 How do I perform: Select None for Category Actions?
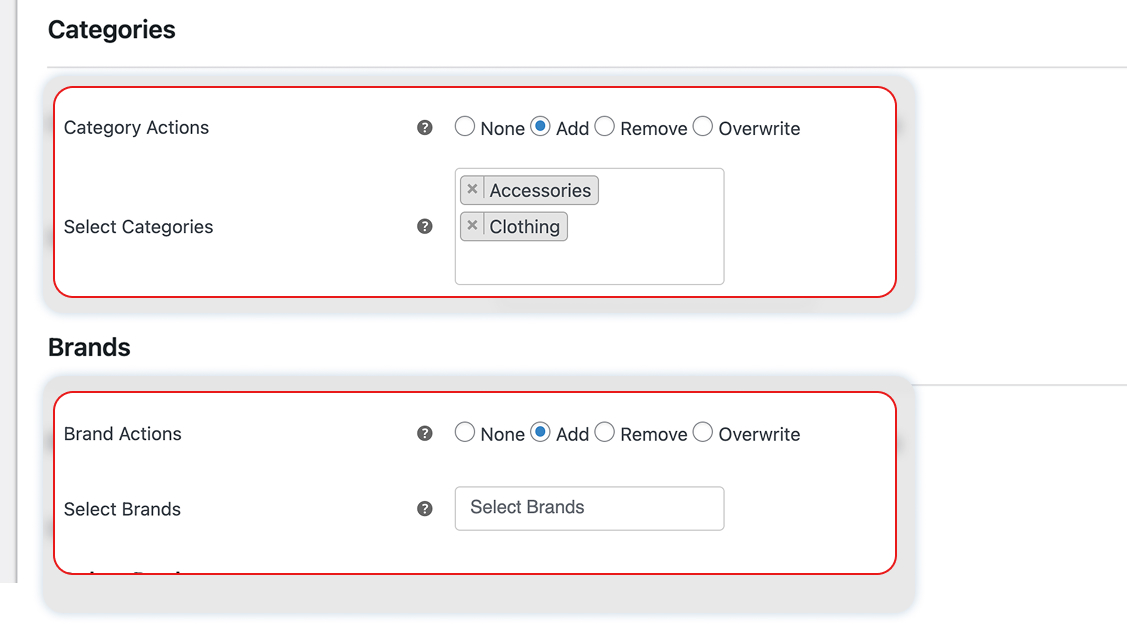465,126
